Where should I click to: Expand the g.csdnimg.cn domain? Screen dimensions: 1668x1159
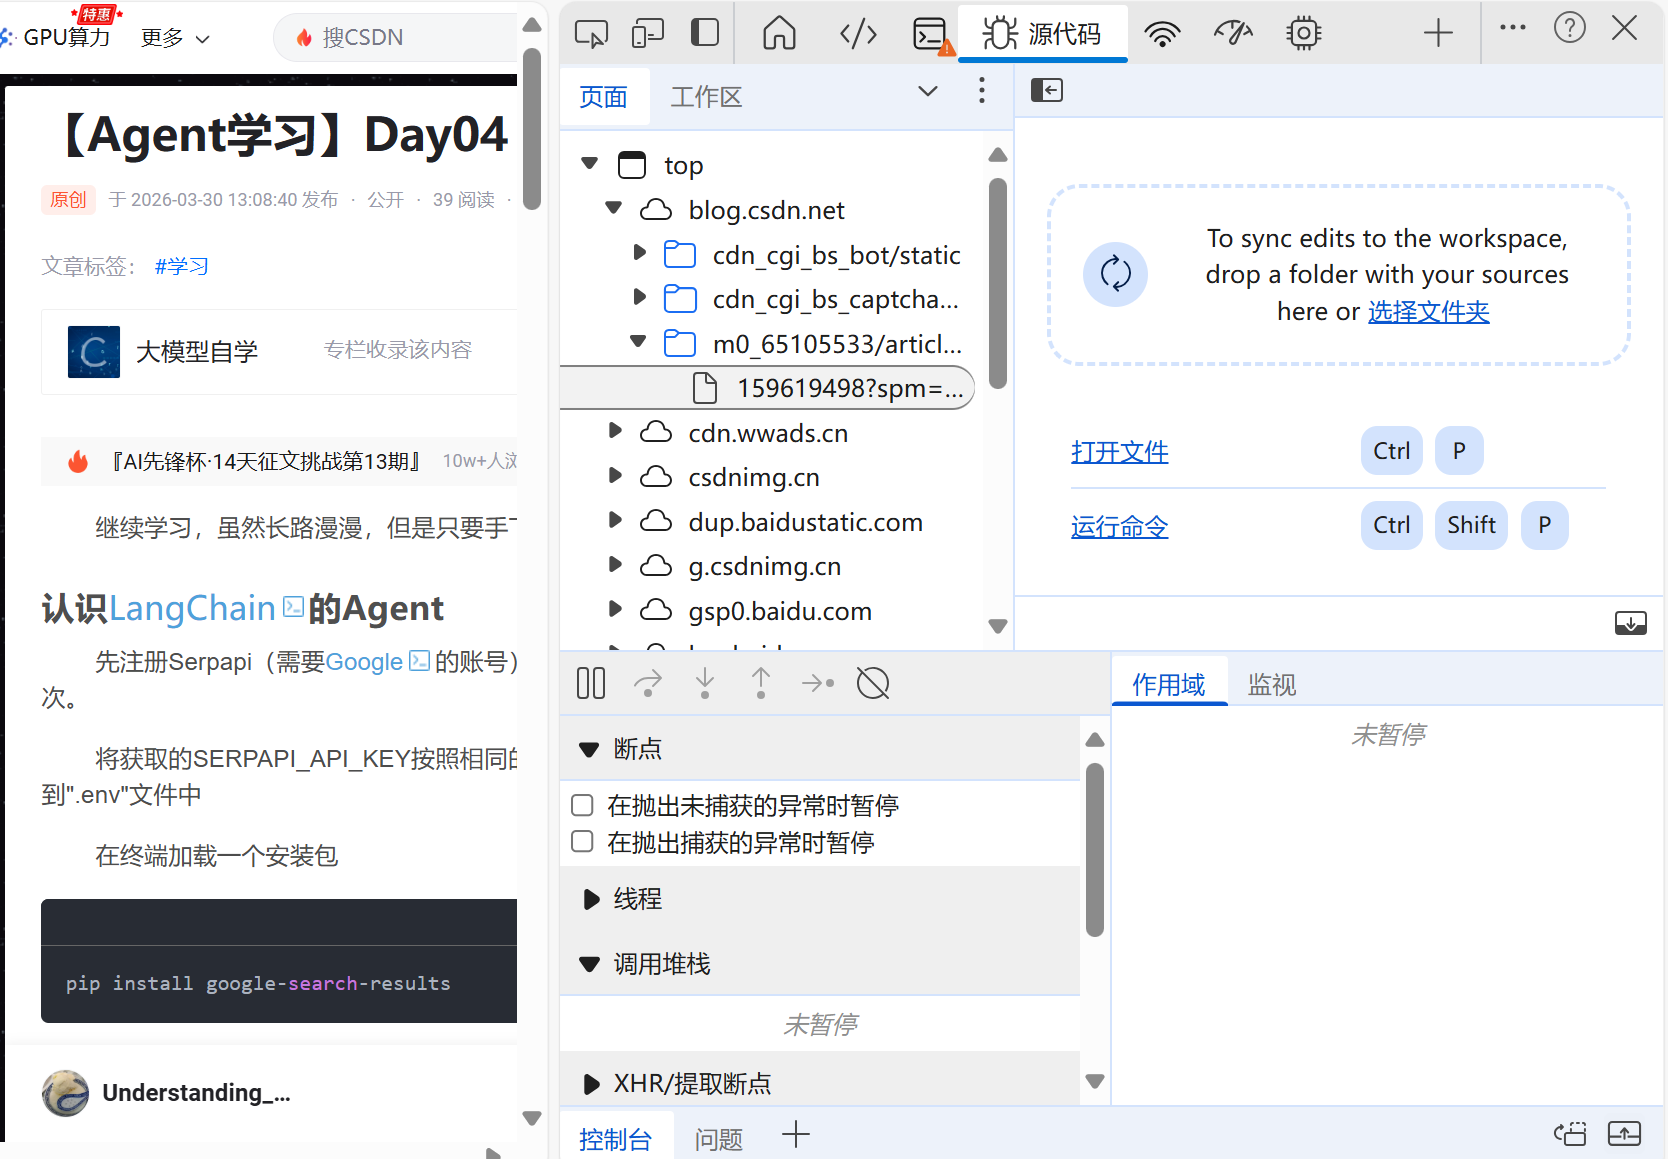(616, 564)
